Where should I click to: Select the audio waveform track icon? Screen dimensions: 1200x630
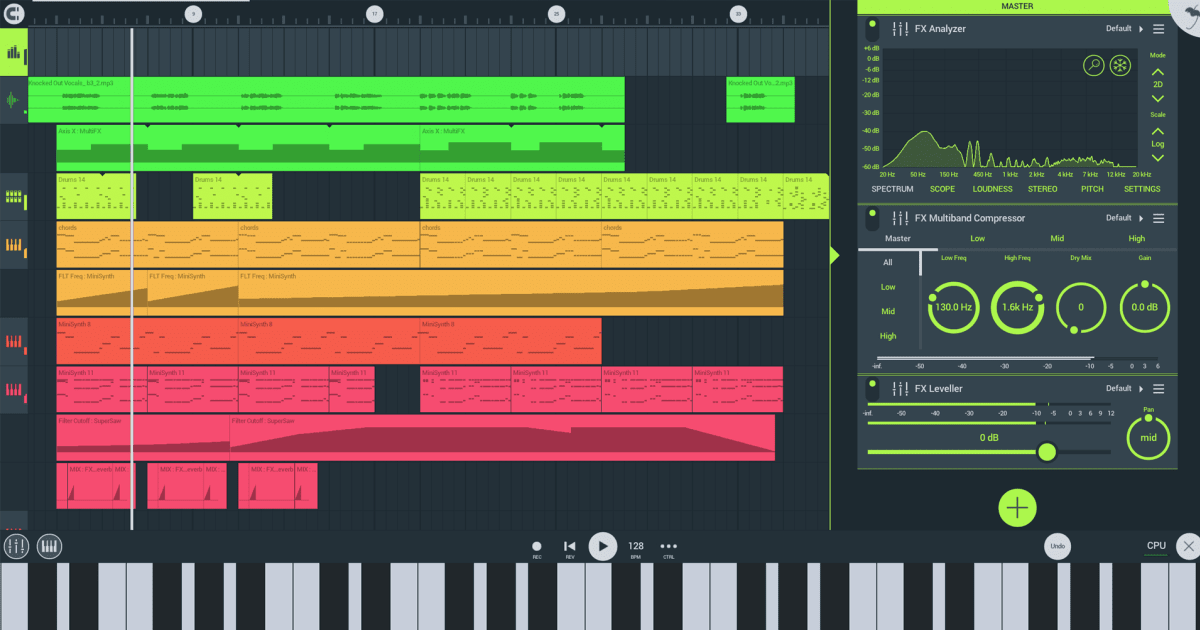[x=14, y=100]
